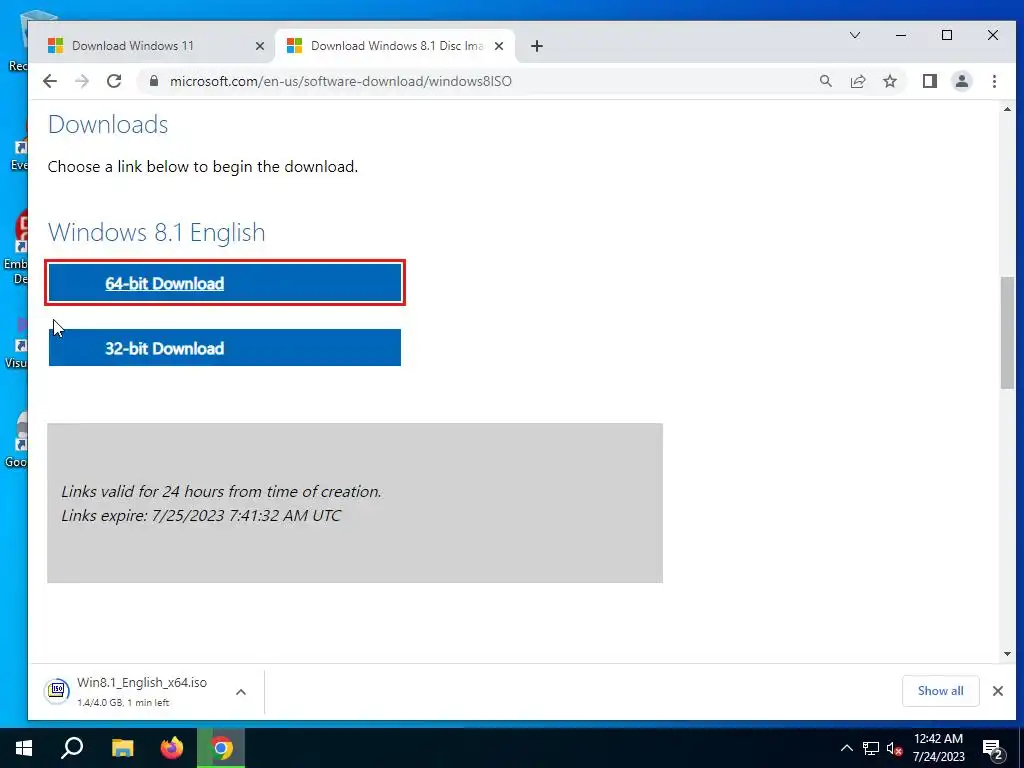Screen dimensions: 1024x768
Task: Click the forward navigation arrow
Action: (x=82, y=81)
